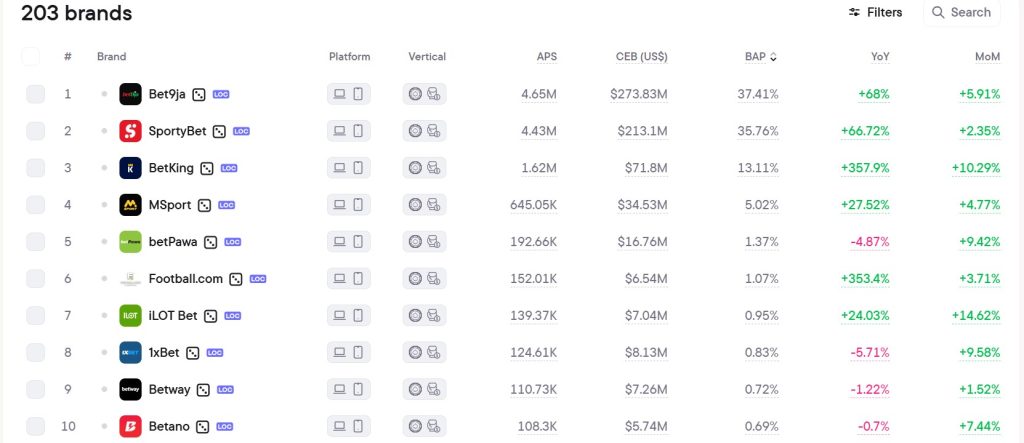Click the YoY column header
Image resolution: width=1024 pixels, height=443 pixels.
pyautogui.click(x=880, y=57)
